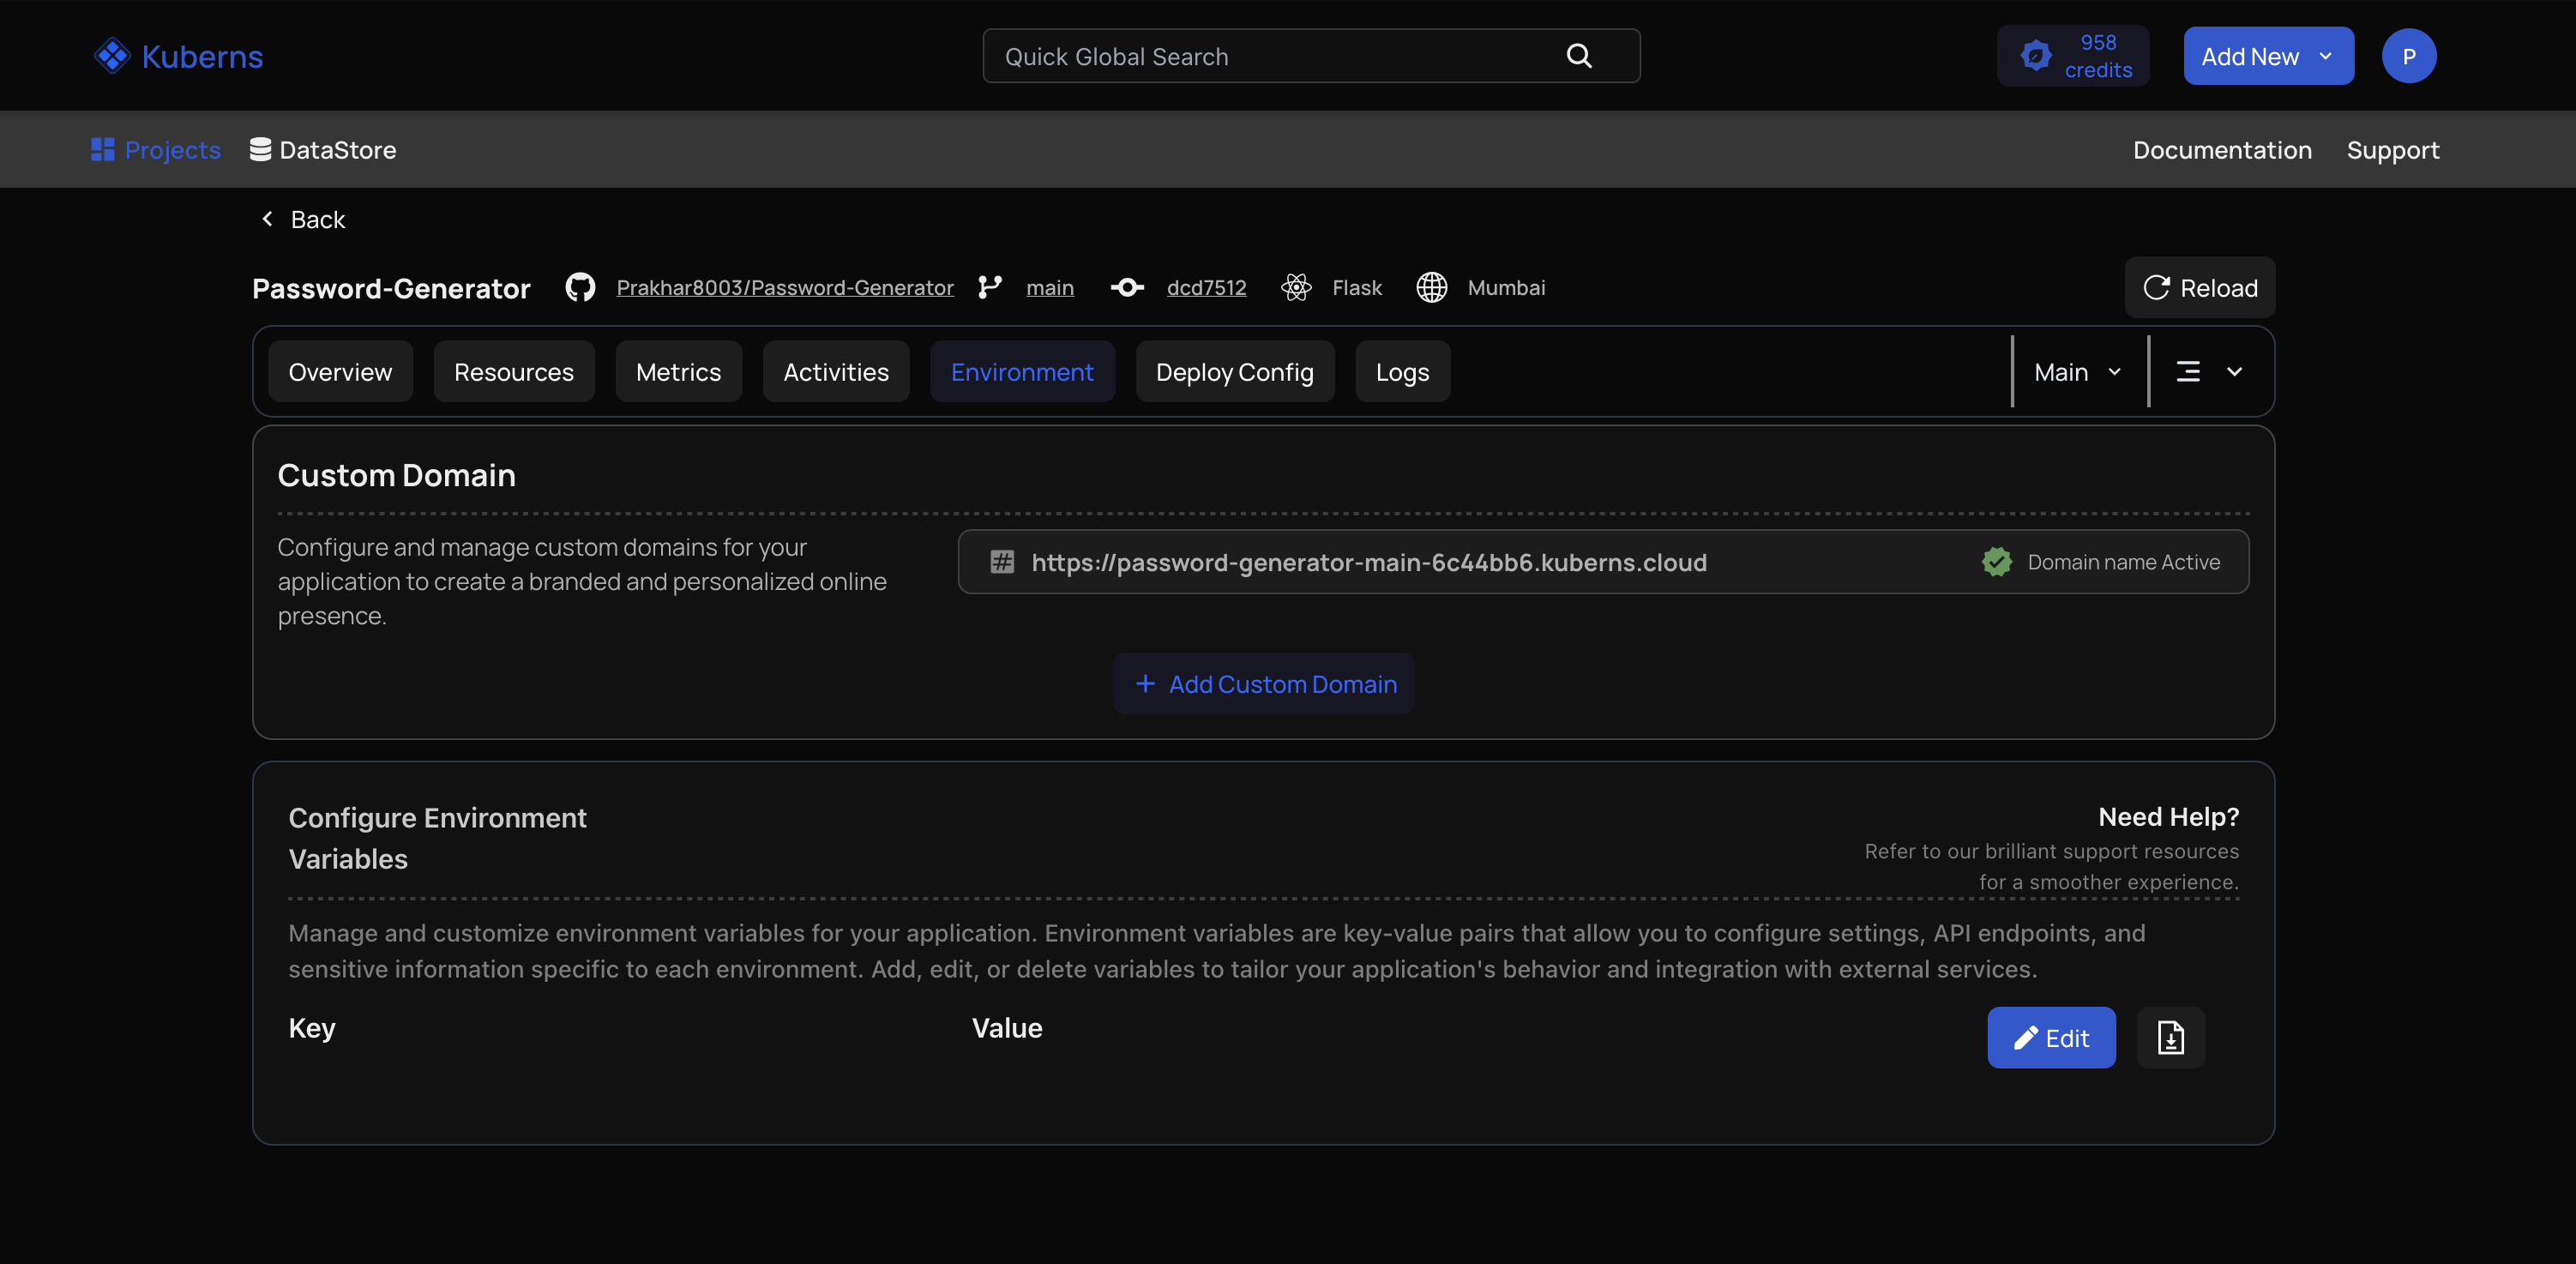Open the Main branch dropdown
The image size is (2576, 1264).
2077,371
